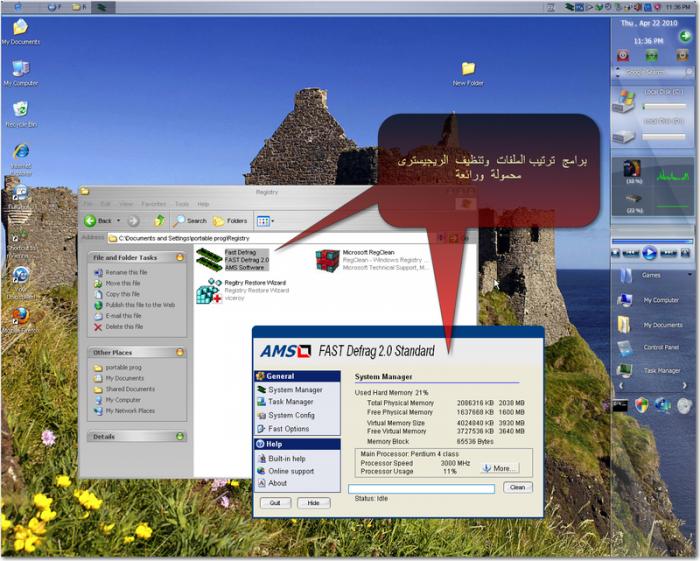Open the Views dropdown in Explorer toolbar
This screenshot has height=561, width=700.
(x=265, y=220)
